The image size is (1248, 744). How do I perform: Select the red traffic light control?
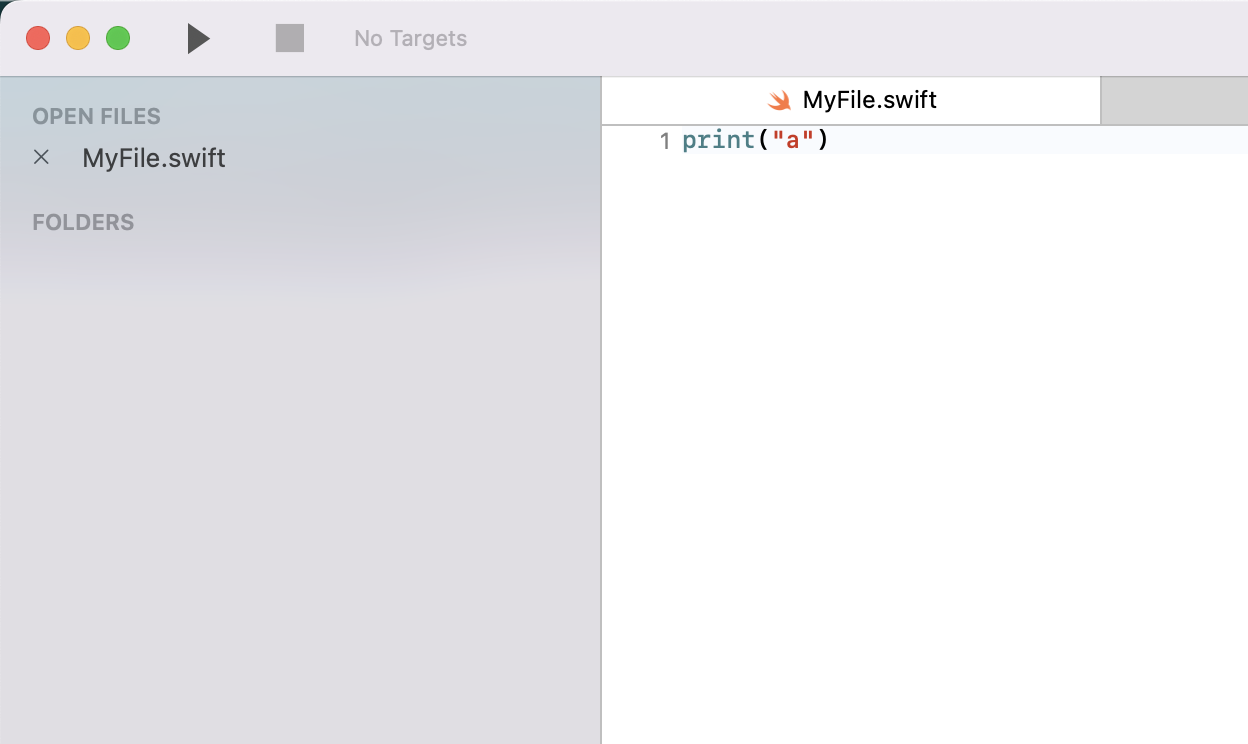coord(38,38)
